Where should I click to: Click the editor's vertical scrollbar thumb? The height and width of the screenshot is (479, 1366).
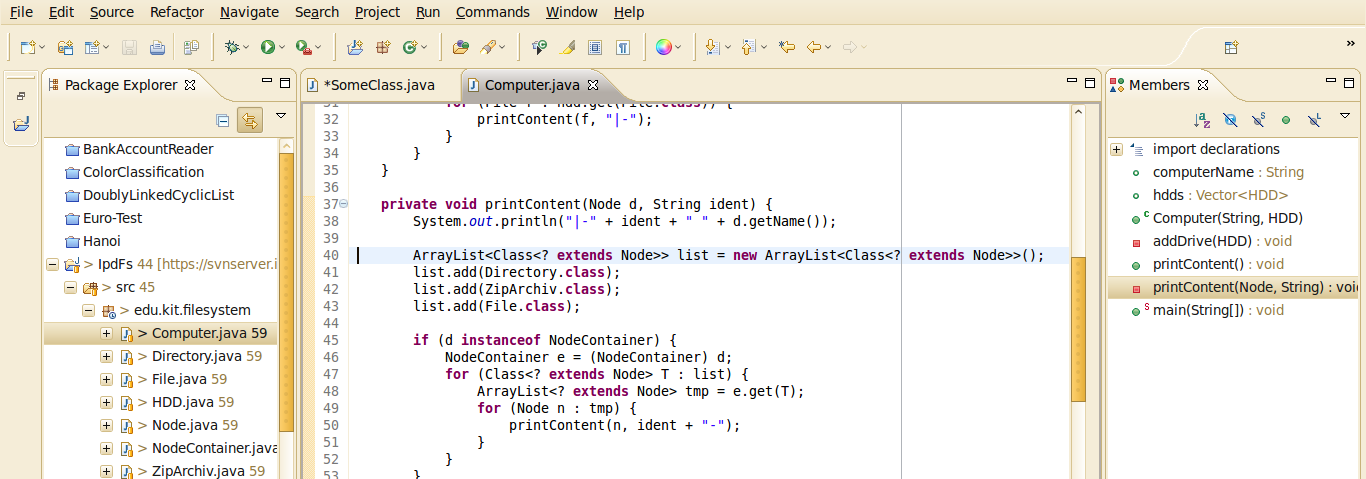(x=1078, y=330)
